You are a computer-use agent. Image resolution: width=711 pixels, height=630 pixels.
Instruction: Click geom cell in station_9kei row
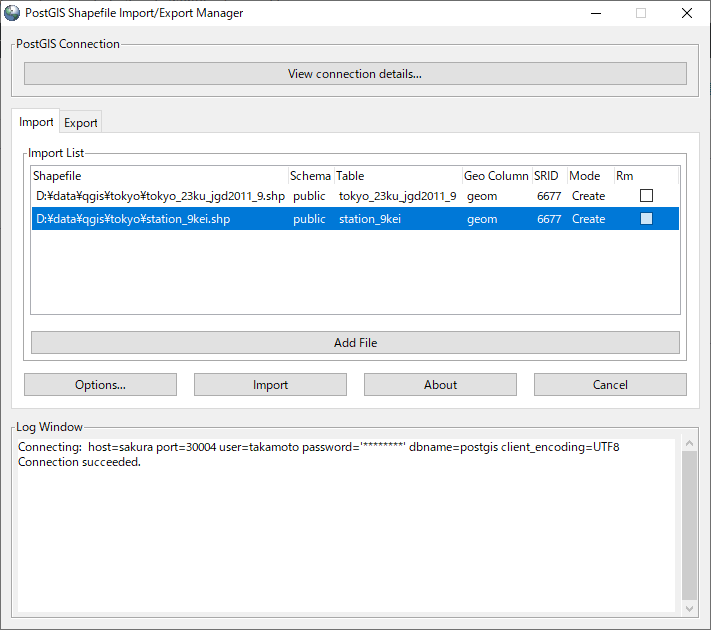point(482,219)
